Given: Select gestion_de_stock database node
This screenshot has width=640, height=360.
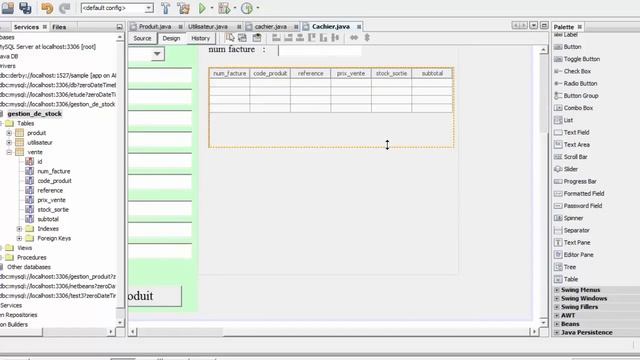Looking at the screenshot, I should tap(35, 114).
